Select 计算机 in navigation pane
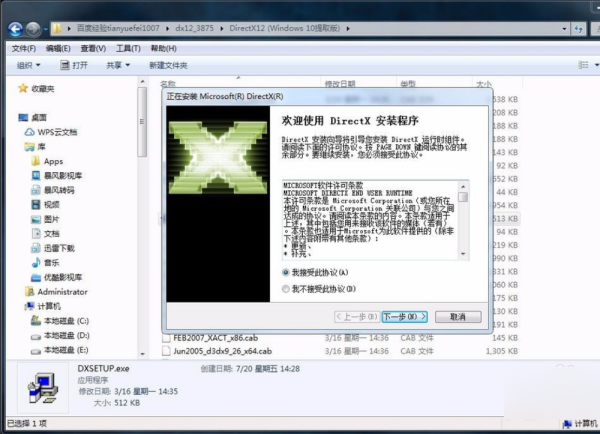Screen dimensions: 600x434 pos(42,306)
